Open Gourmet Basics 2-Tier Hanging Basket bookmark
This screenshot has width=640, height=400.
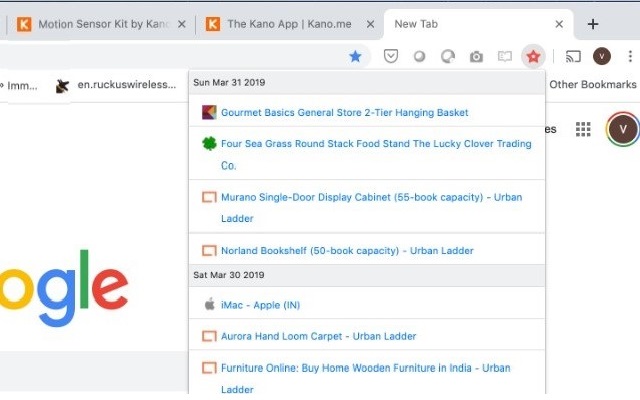344,113
